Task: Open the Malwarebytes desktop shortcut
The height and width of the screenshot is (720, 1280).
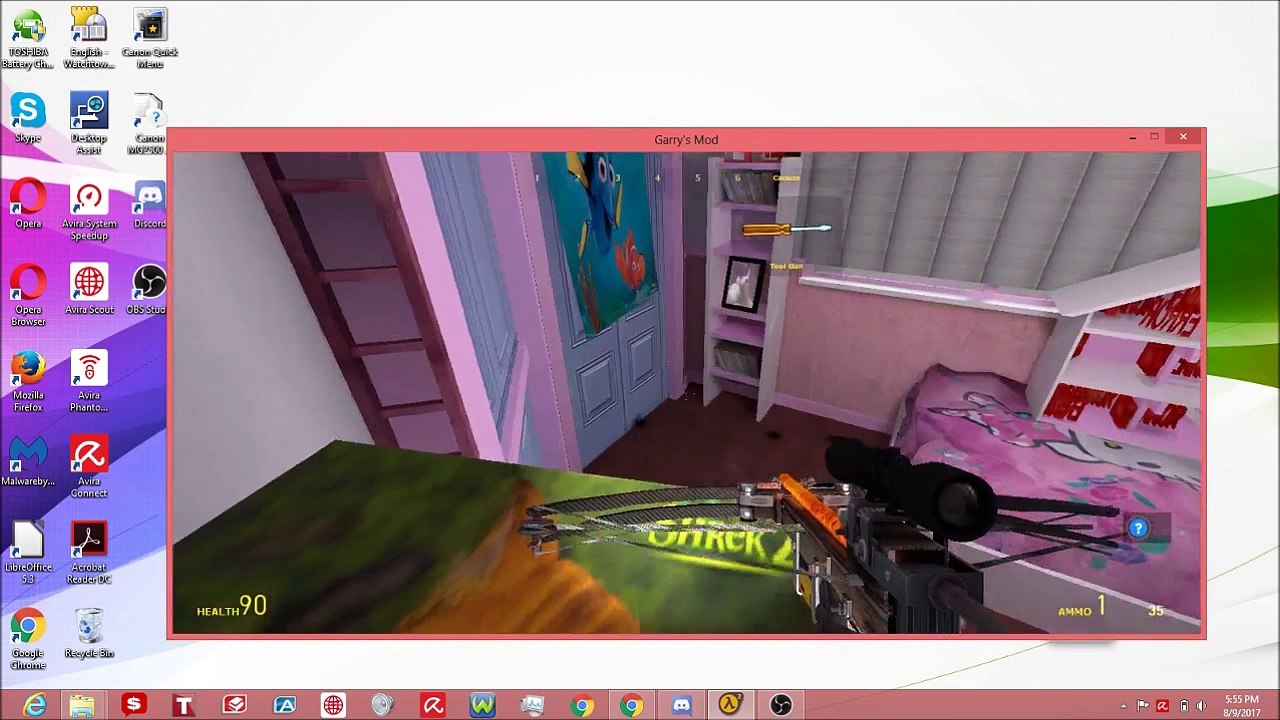Action: tap(28, 462)
